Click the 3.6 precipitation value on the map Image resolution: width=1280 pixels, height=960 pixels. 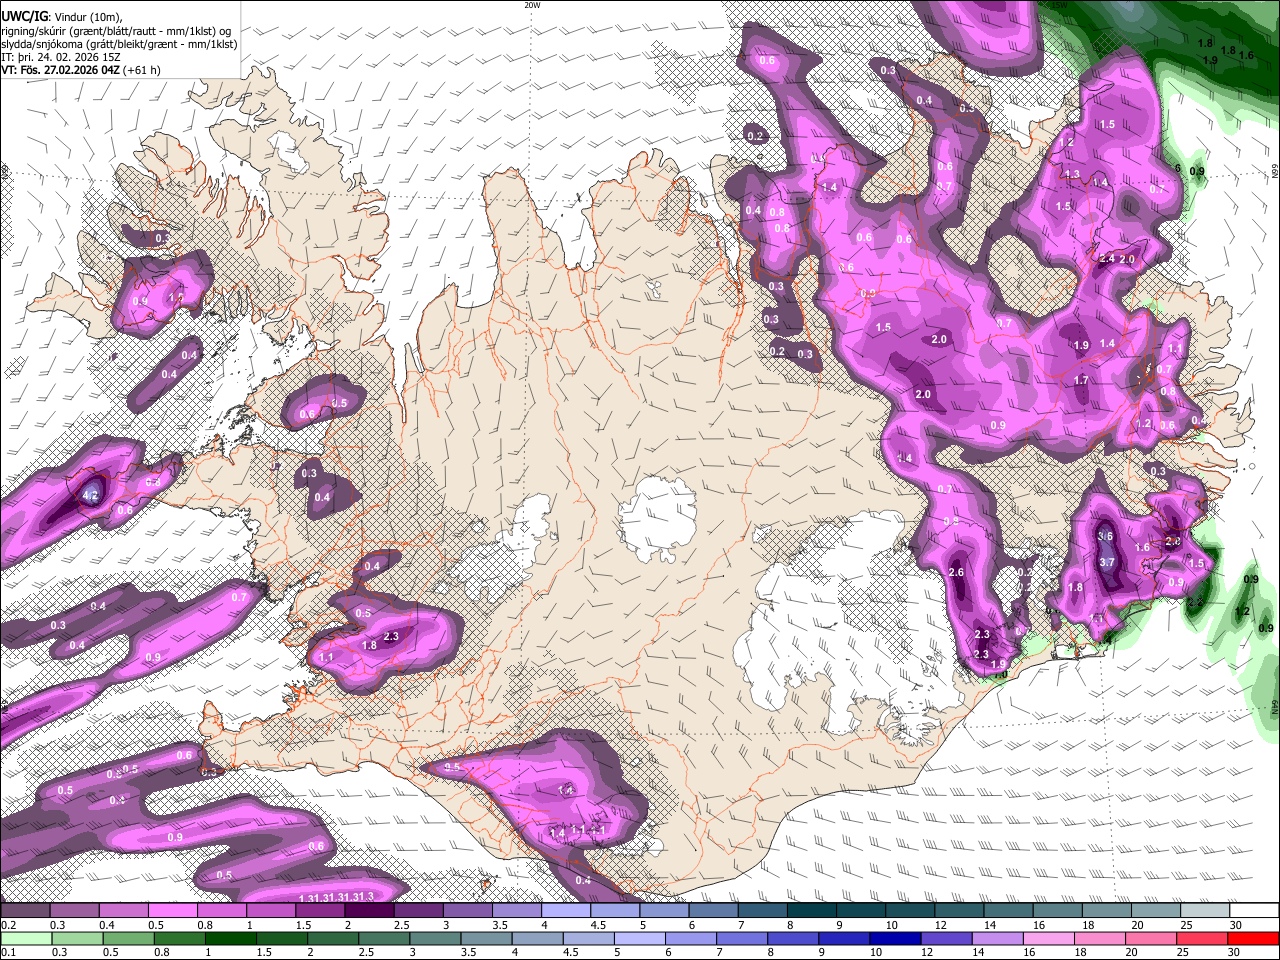[x=1105, y=536]
